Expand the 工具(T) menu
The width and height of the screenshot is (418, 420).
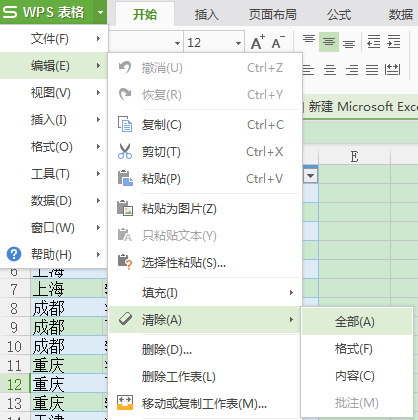[x=54, y=174]
